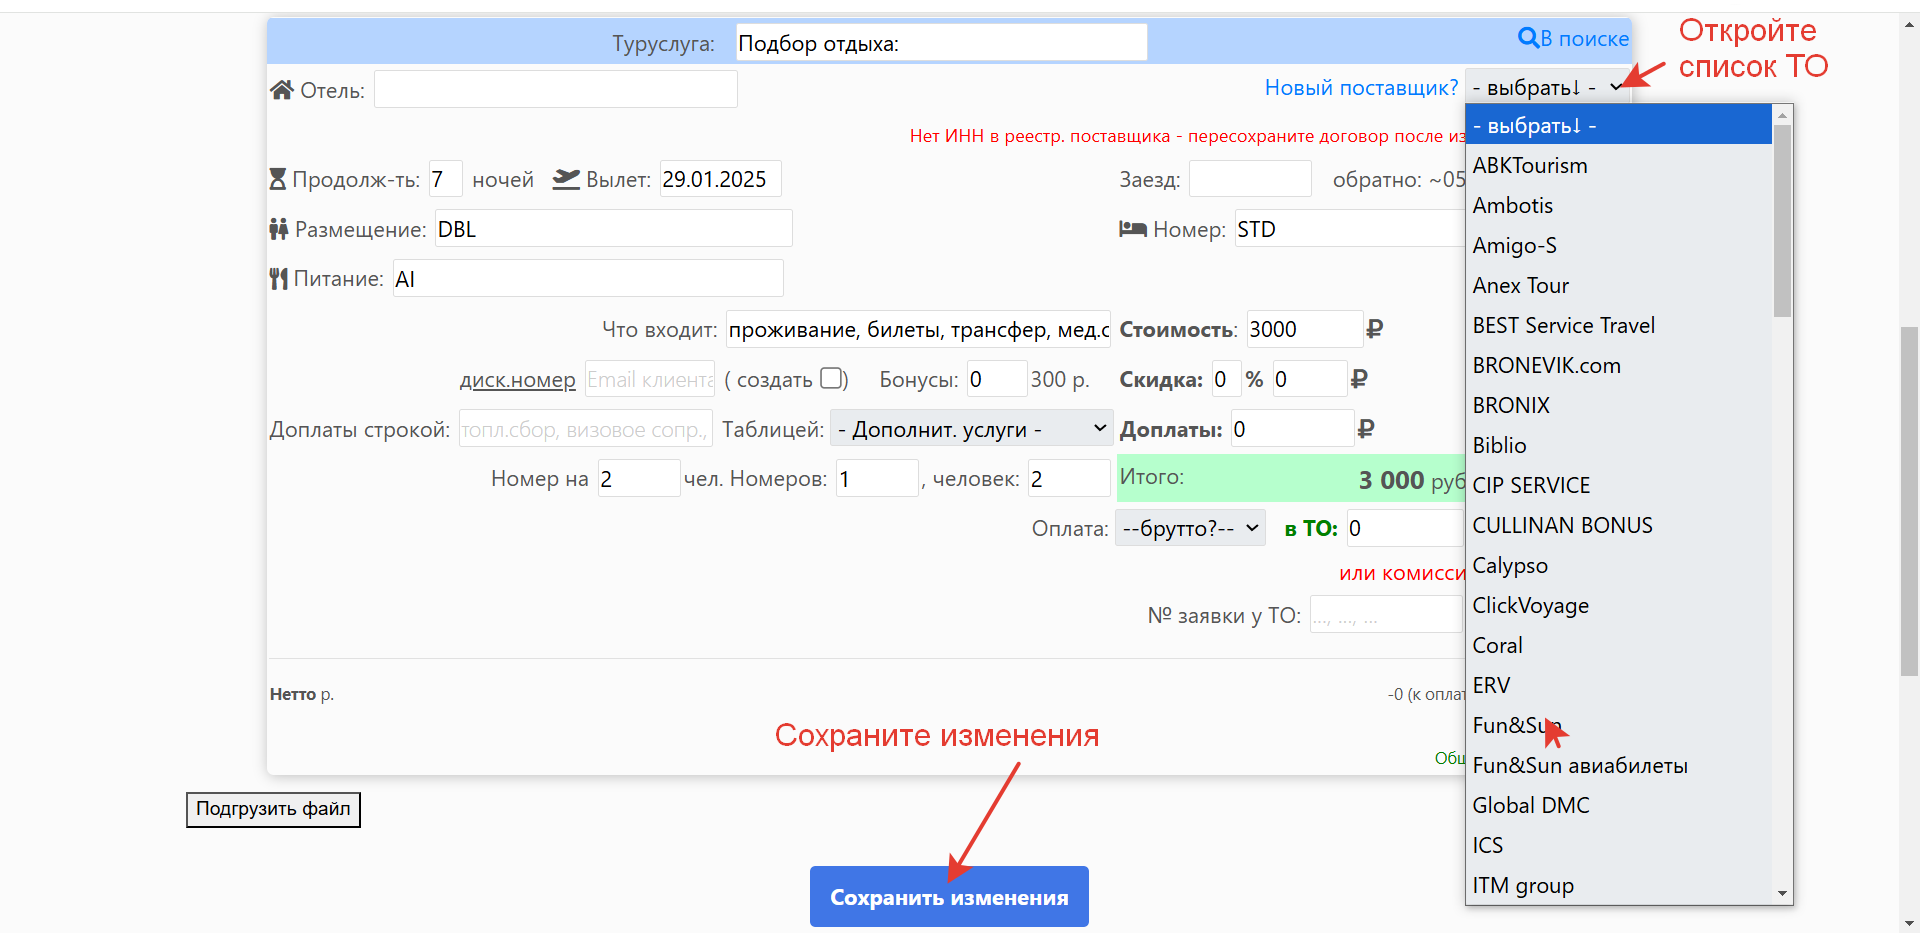Click the 'Номеров' count field
The width and height of the screenshot is (1920, 933).
click(877, 478)
